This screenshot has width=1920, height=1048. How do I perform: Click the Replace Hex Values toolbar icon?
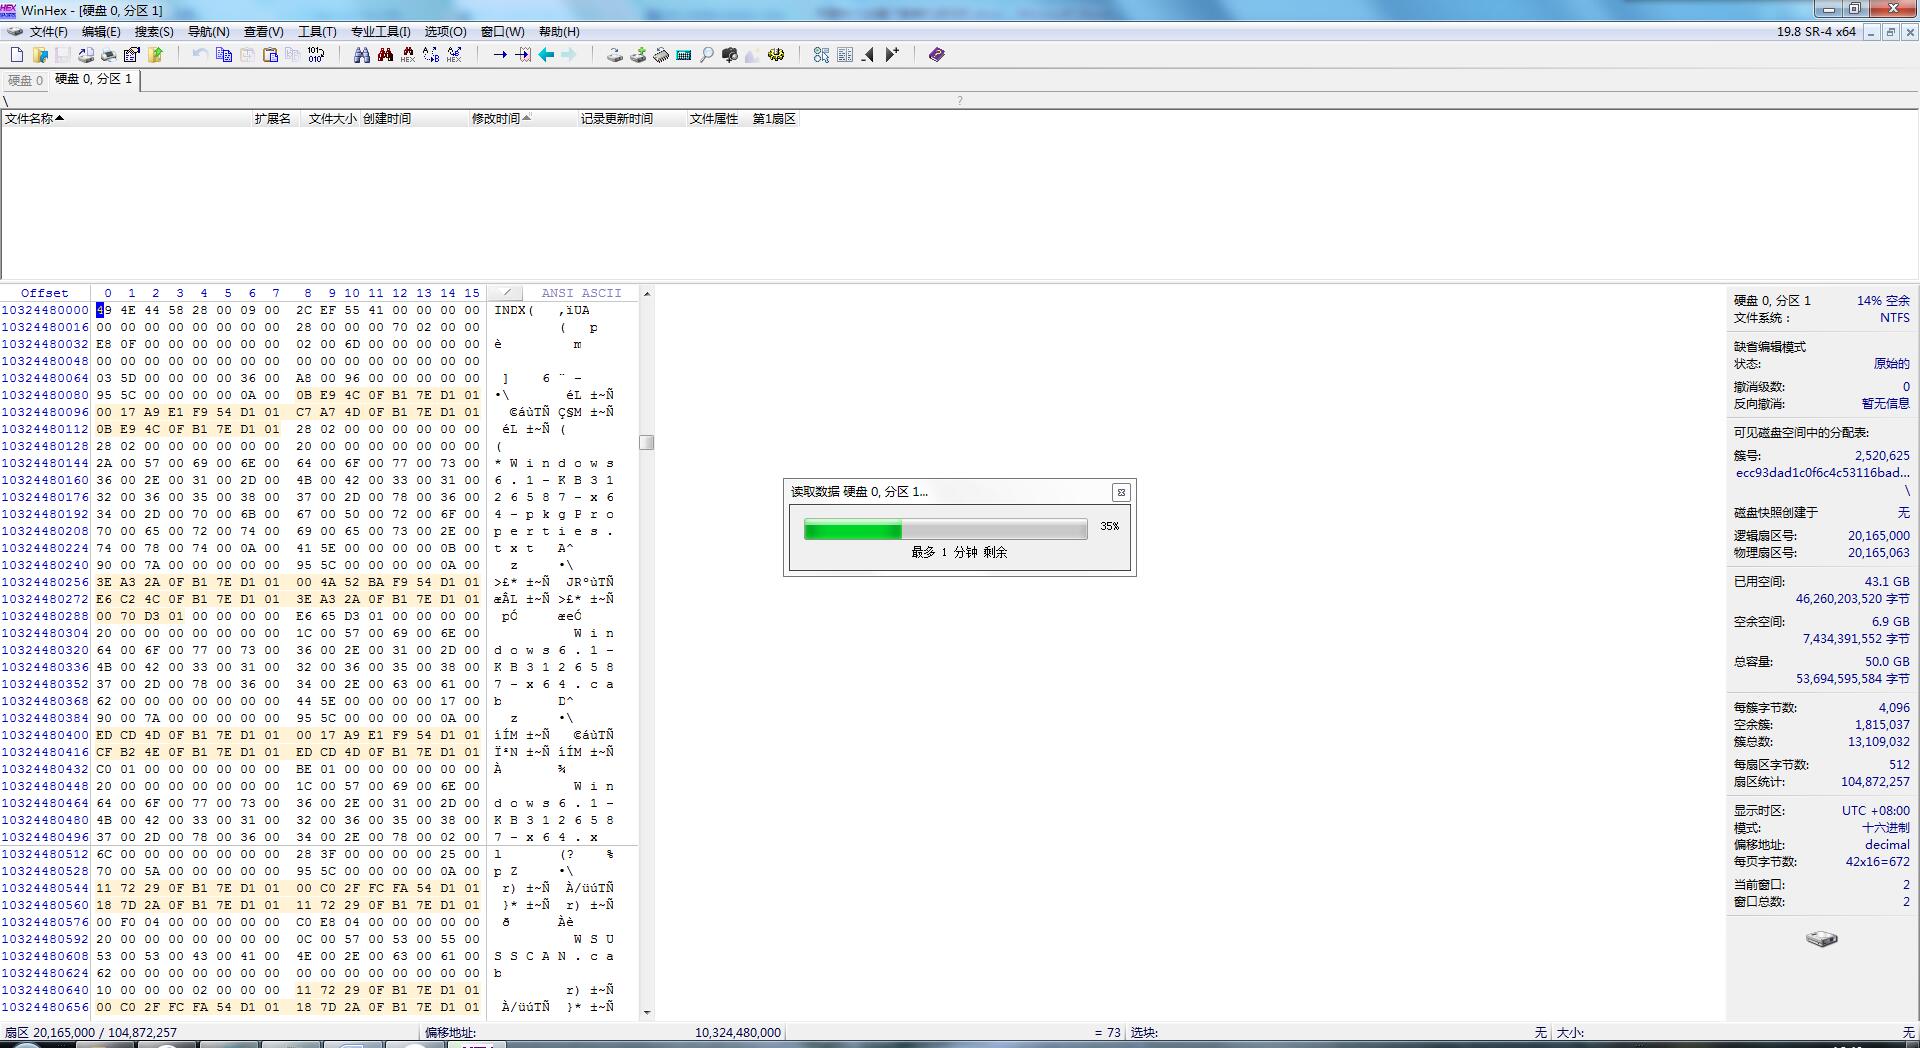454,55
